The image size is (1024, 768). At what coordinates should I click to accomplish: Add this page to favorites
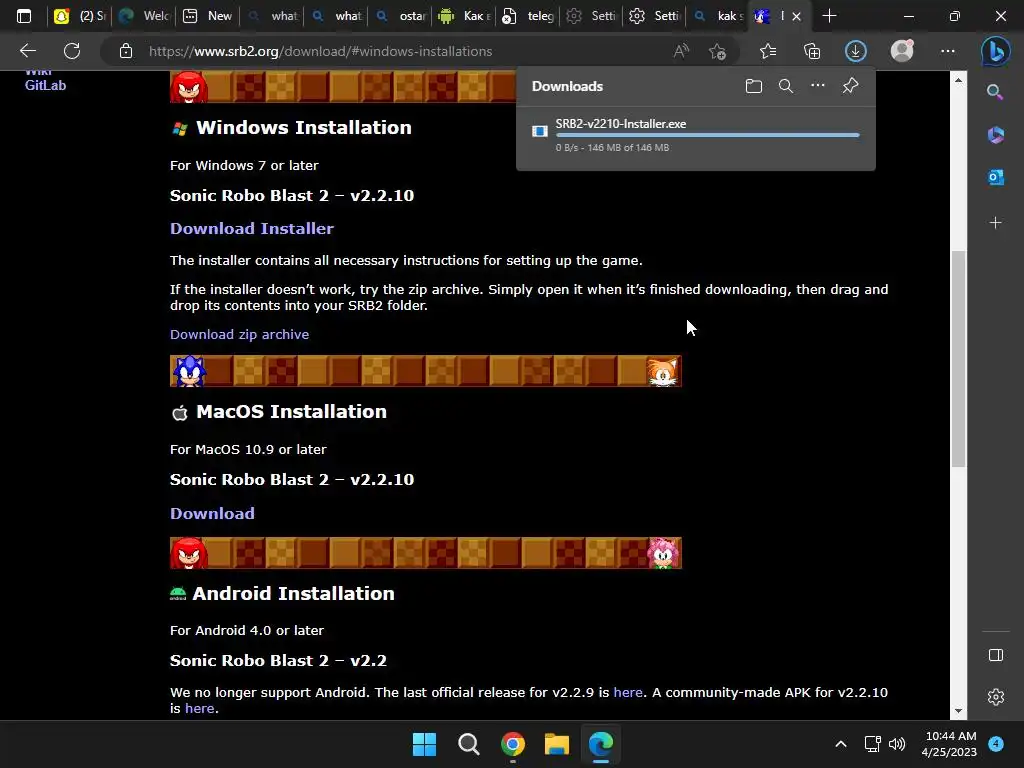(x=718, y=51)
